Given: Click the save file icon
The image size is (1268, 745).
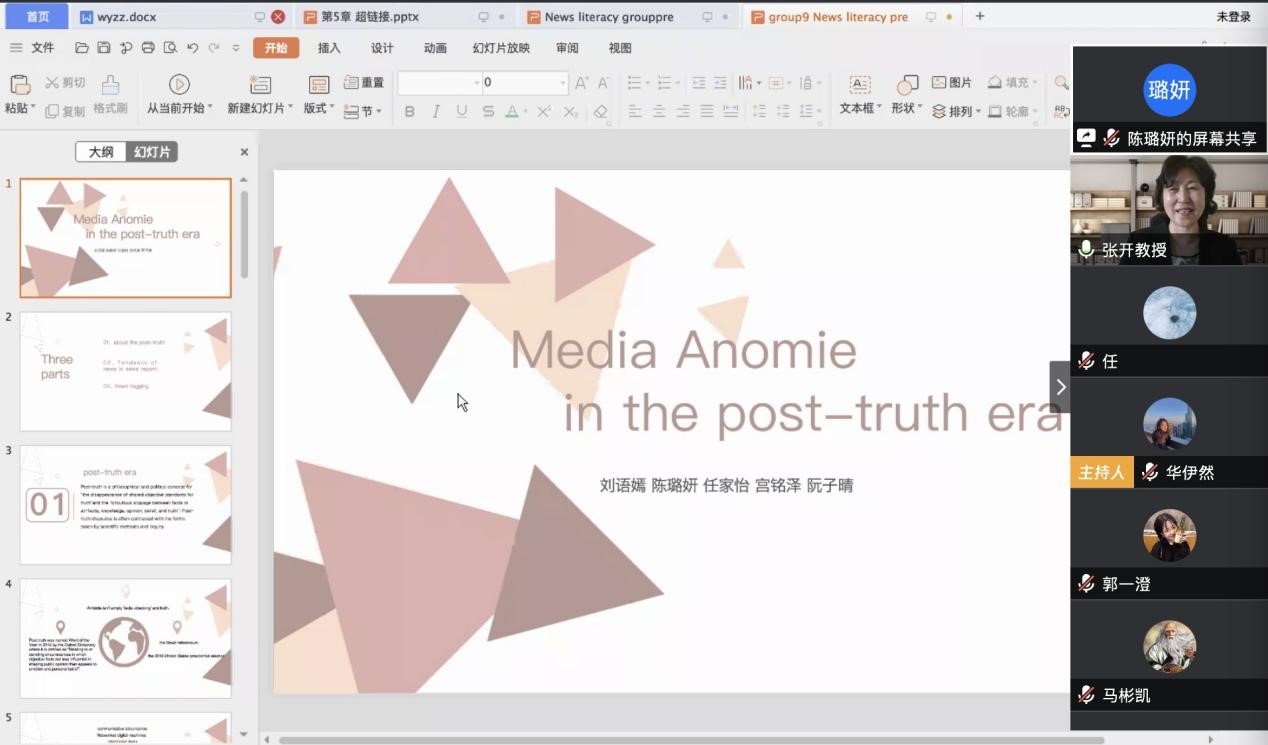Looking at the screenshot, I should [x=104, y=48].
